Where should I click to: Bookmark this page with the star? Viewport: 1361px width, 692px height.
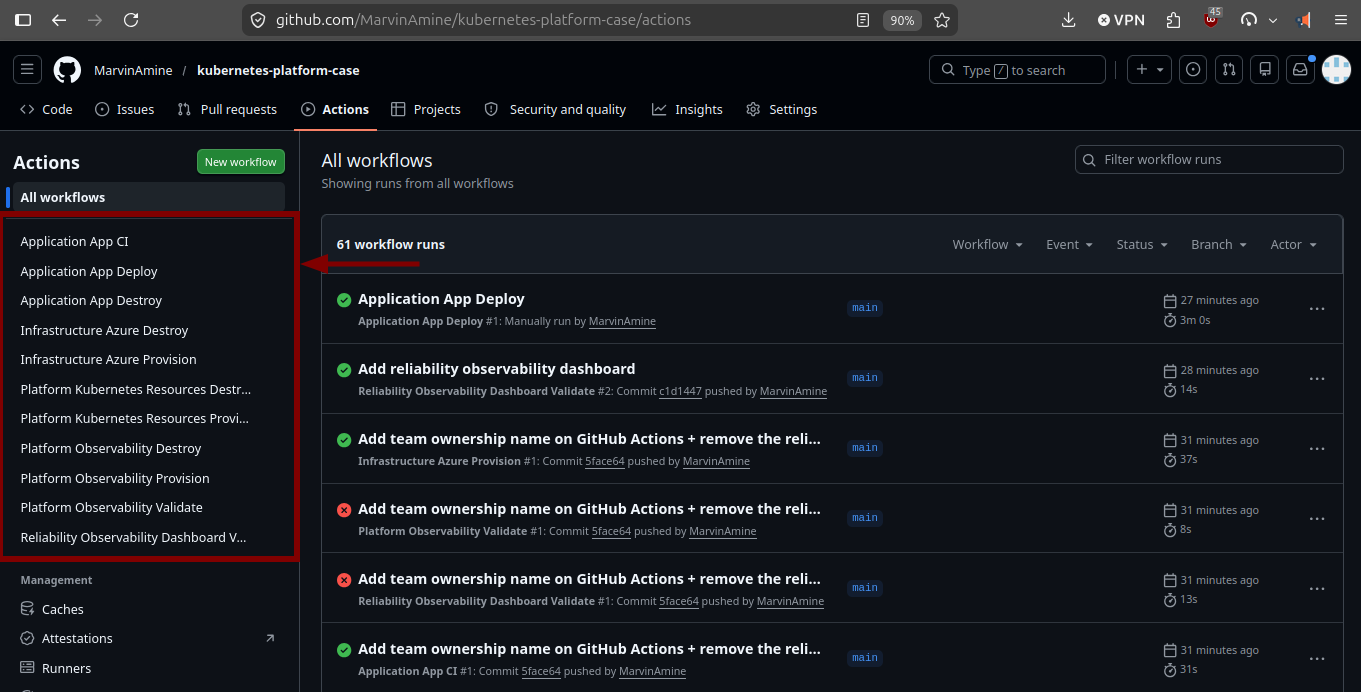coord(941,20)
